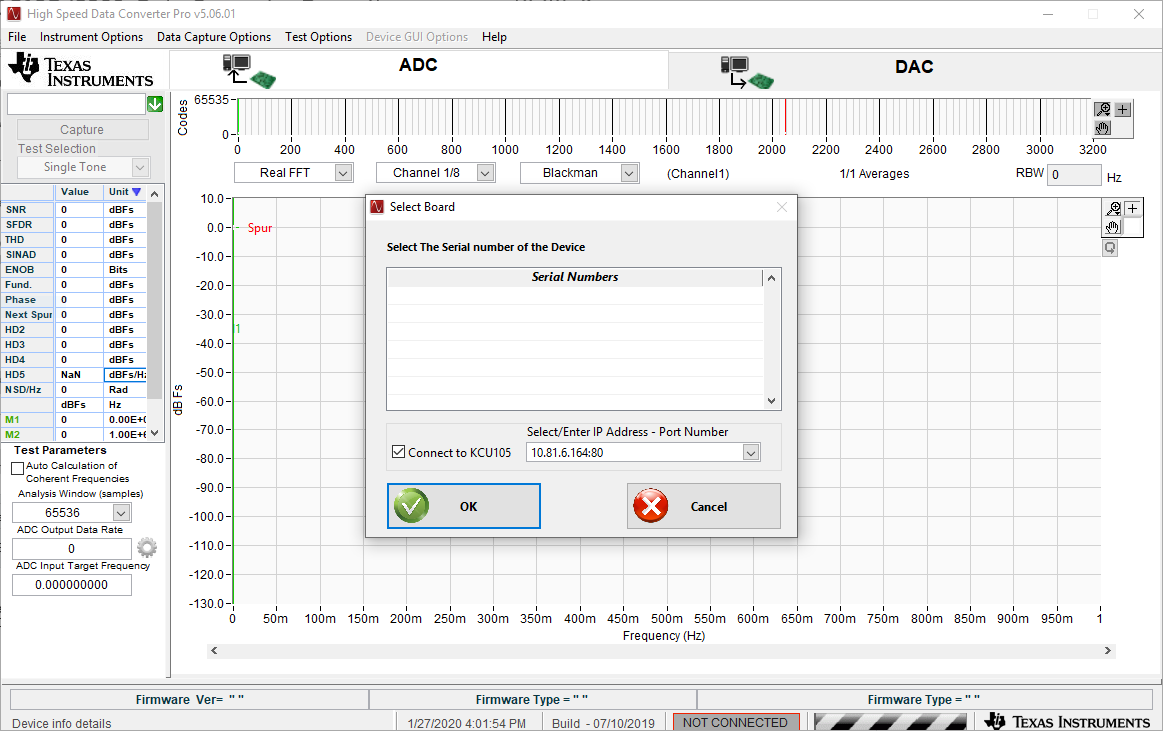Select zoom tool on Codes graph
Viewport: 1163px width, 731px height.
pyautogui.click(x=1104, y=109)
